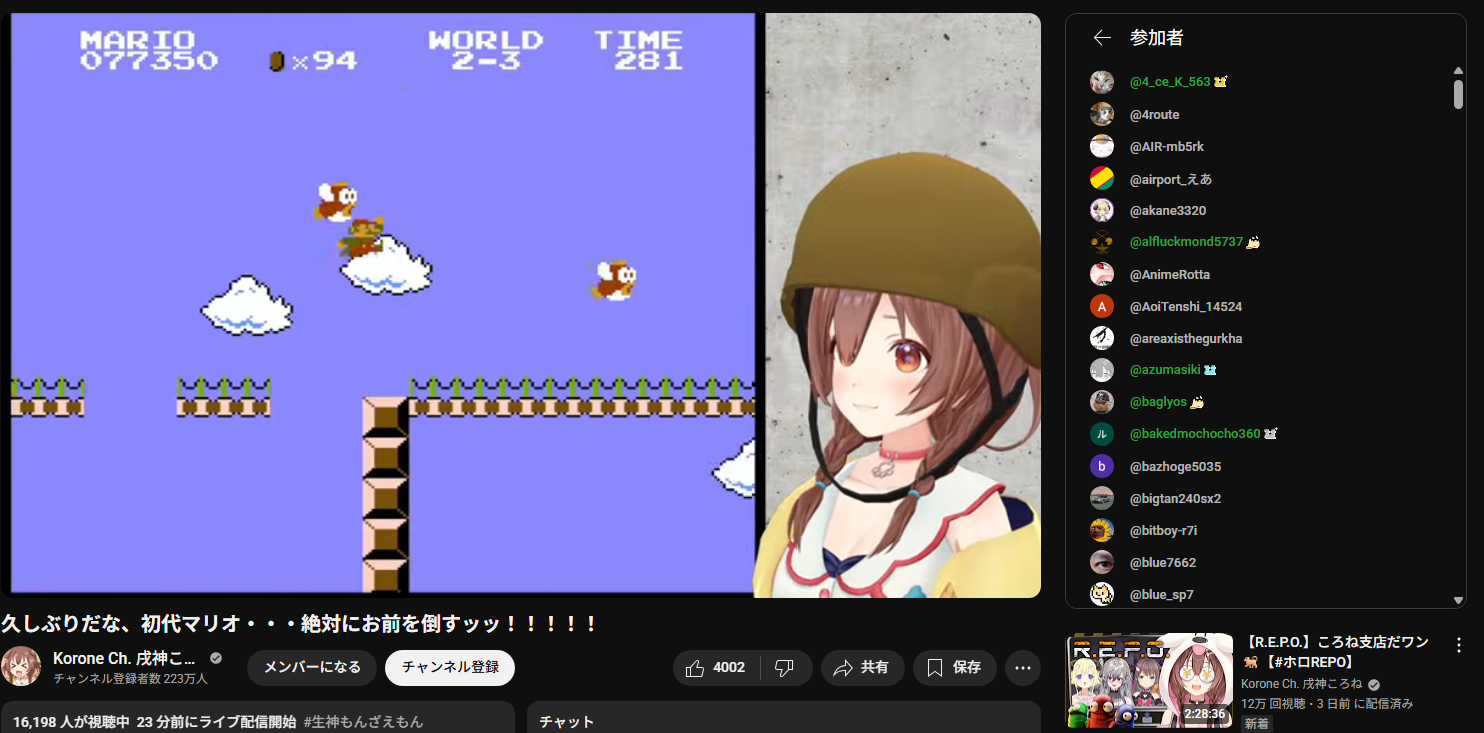Dislike the video with thumbs down
This screenshot has width=1484, height=733.
pos(785,668)
